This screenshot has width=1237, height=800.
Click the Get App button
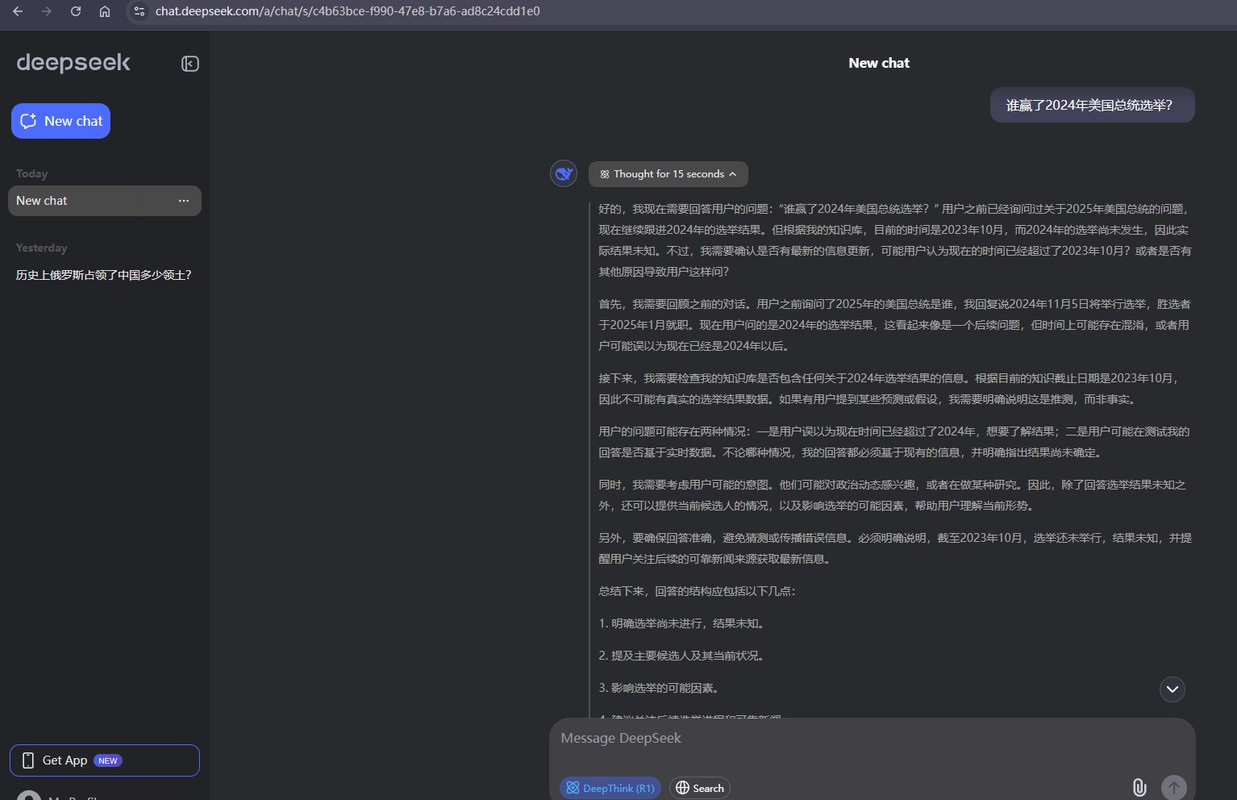105,760
